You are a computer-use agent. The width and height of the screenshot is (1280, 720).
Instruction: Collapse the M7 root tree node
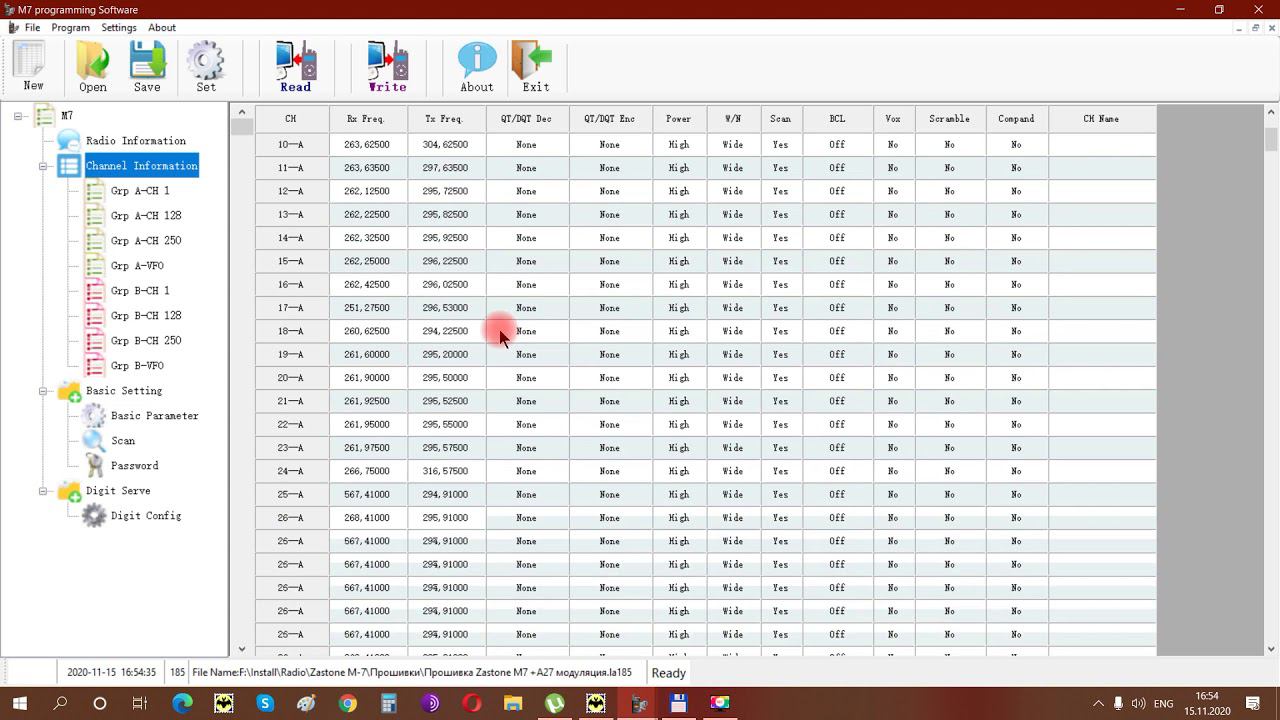(18, 116)
